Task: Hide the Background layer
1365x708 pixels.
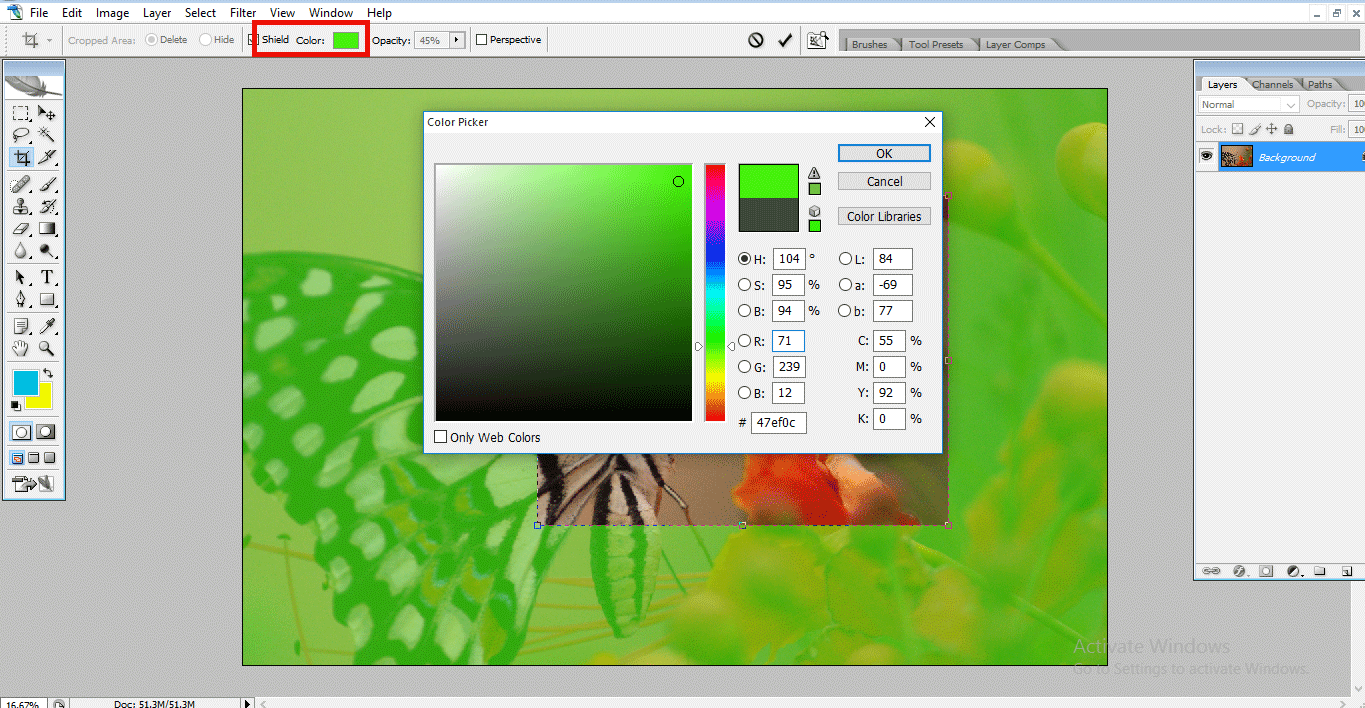Action: (x=1207, y=155)
